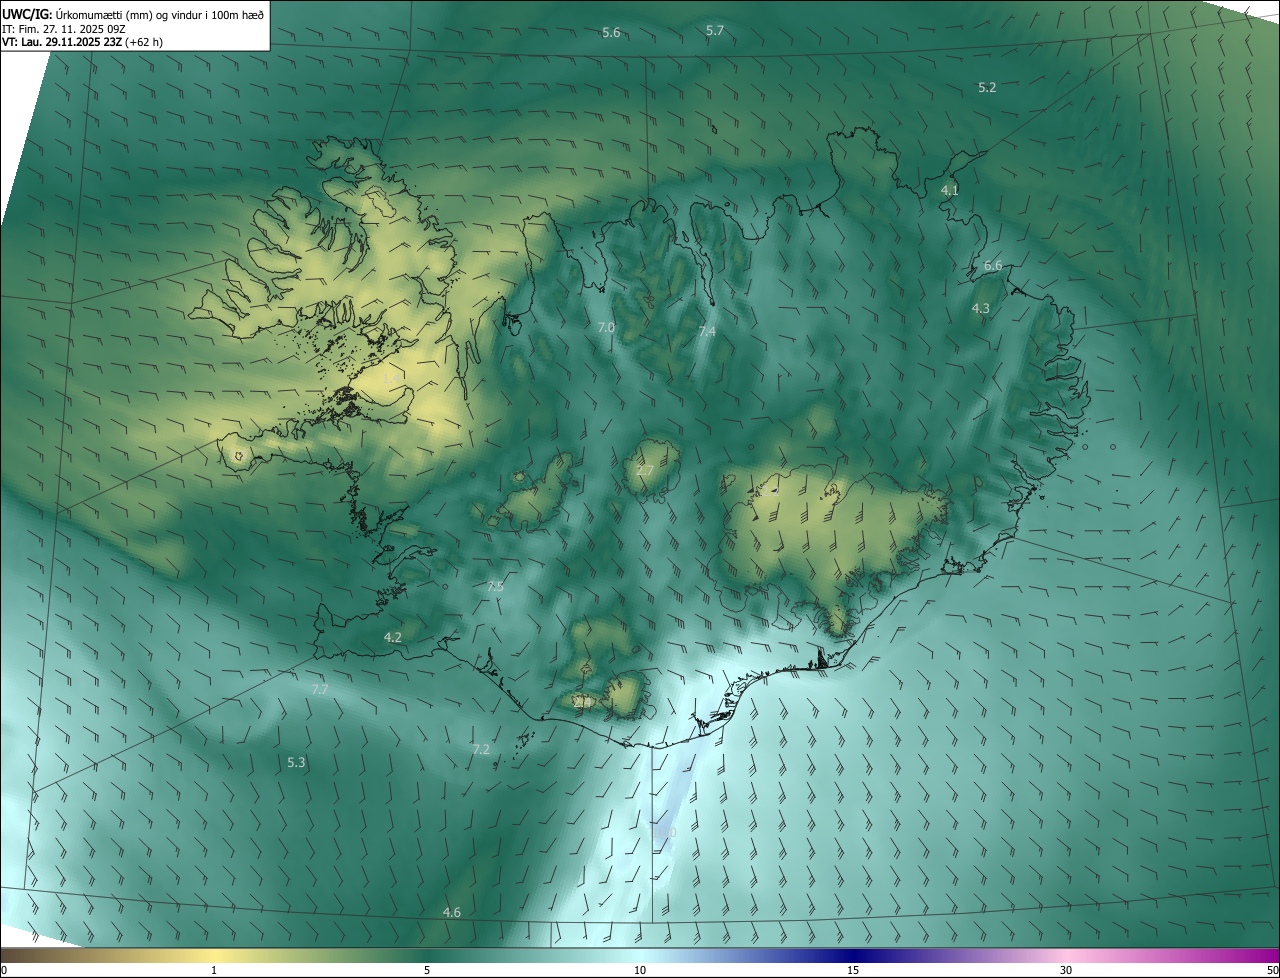Click the 5 tick on the color scale
This screenshot has height=978, width=1280.
pos(427,971)
